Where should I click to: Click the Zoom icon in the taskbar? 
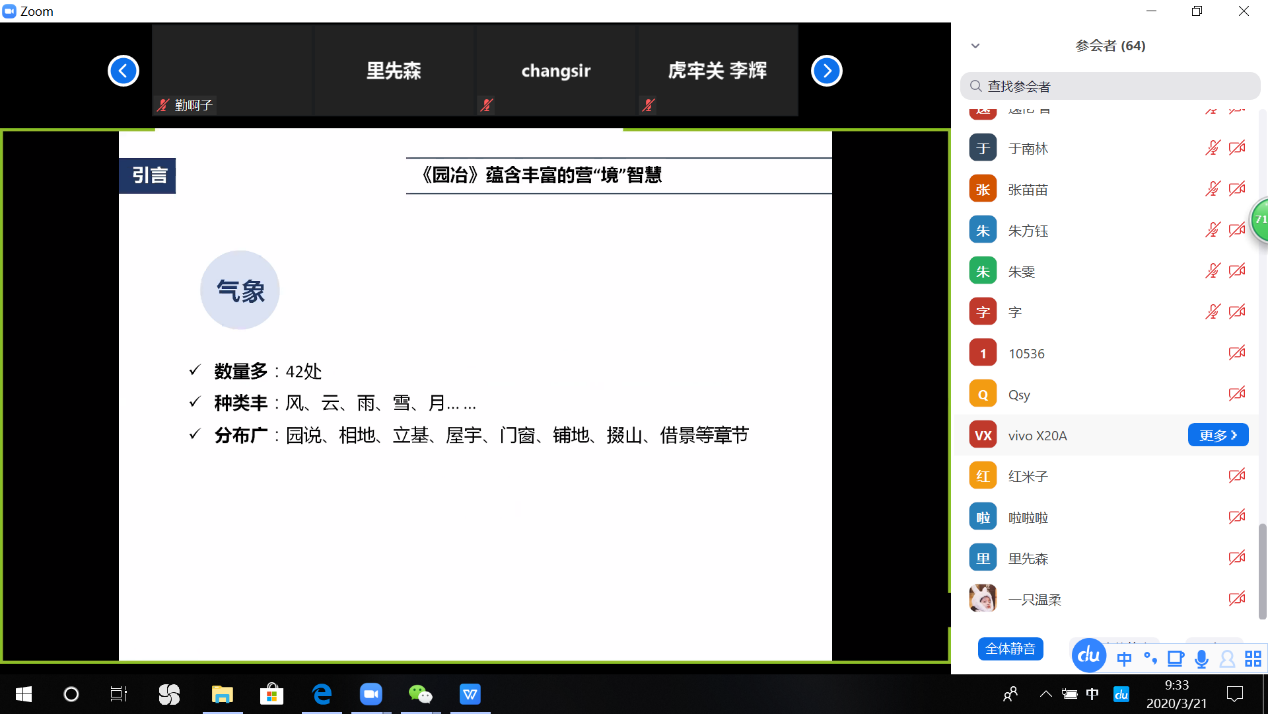(371, 694)
